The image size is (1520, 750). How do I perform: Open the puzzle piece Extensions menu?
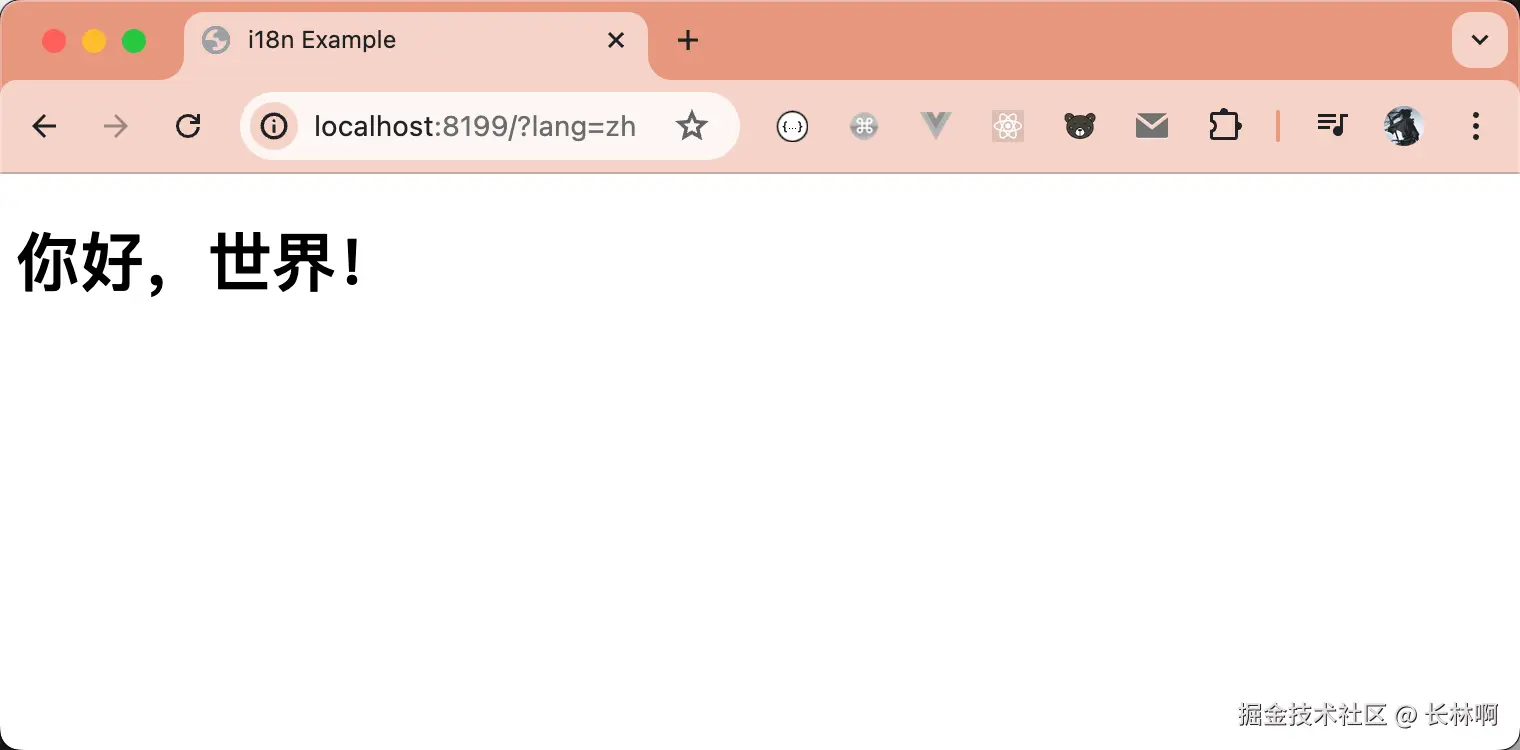pyautogui.click(x=1225, y=126)
